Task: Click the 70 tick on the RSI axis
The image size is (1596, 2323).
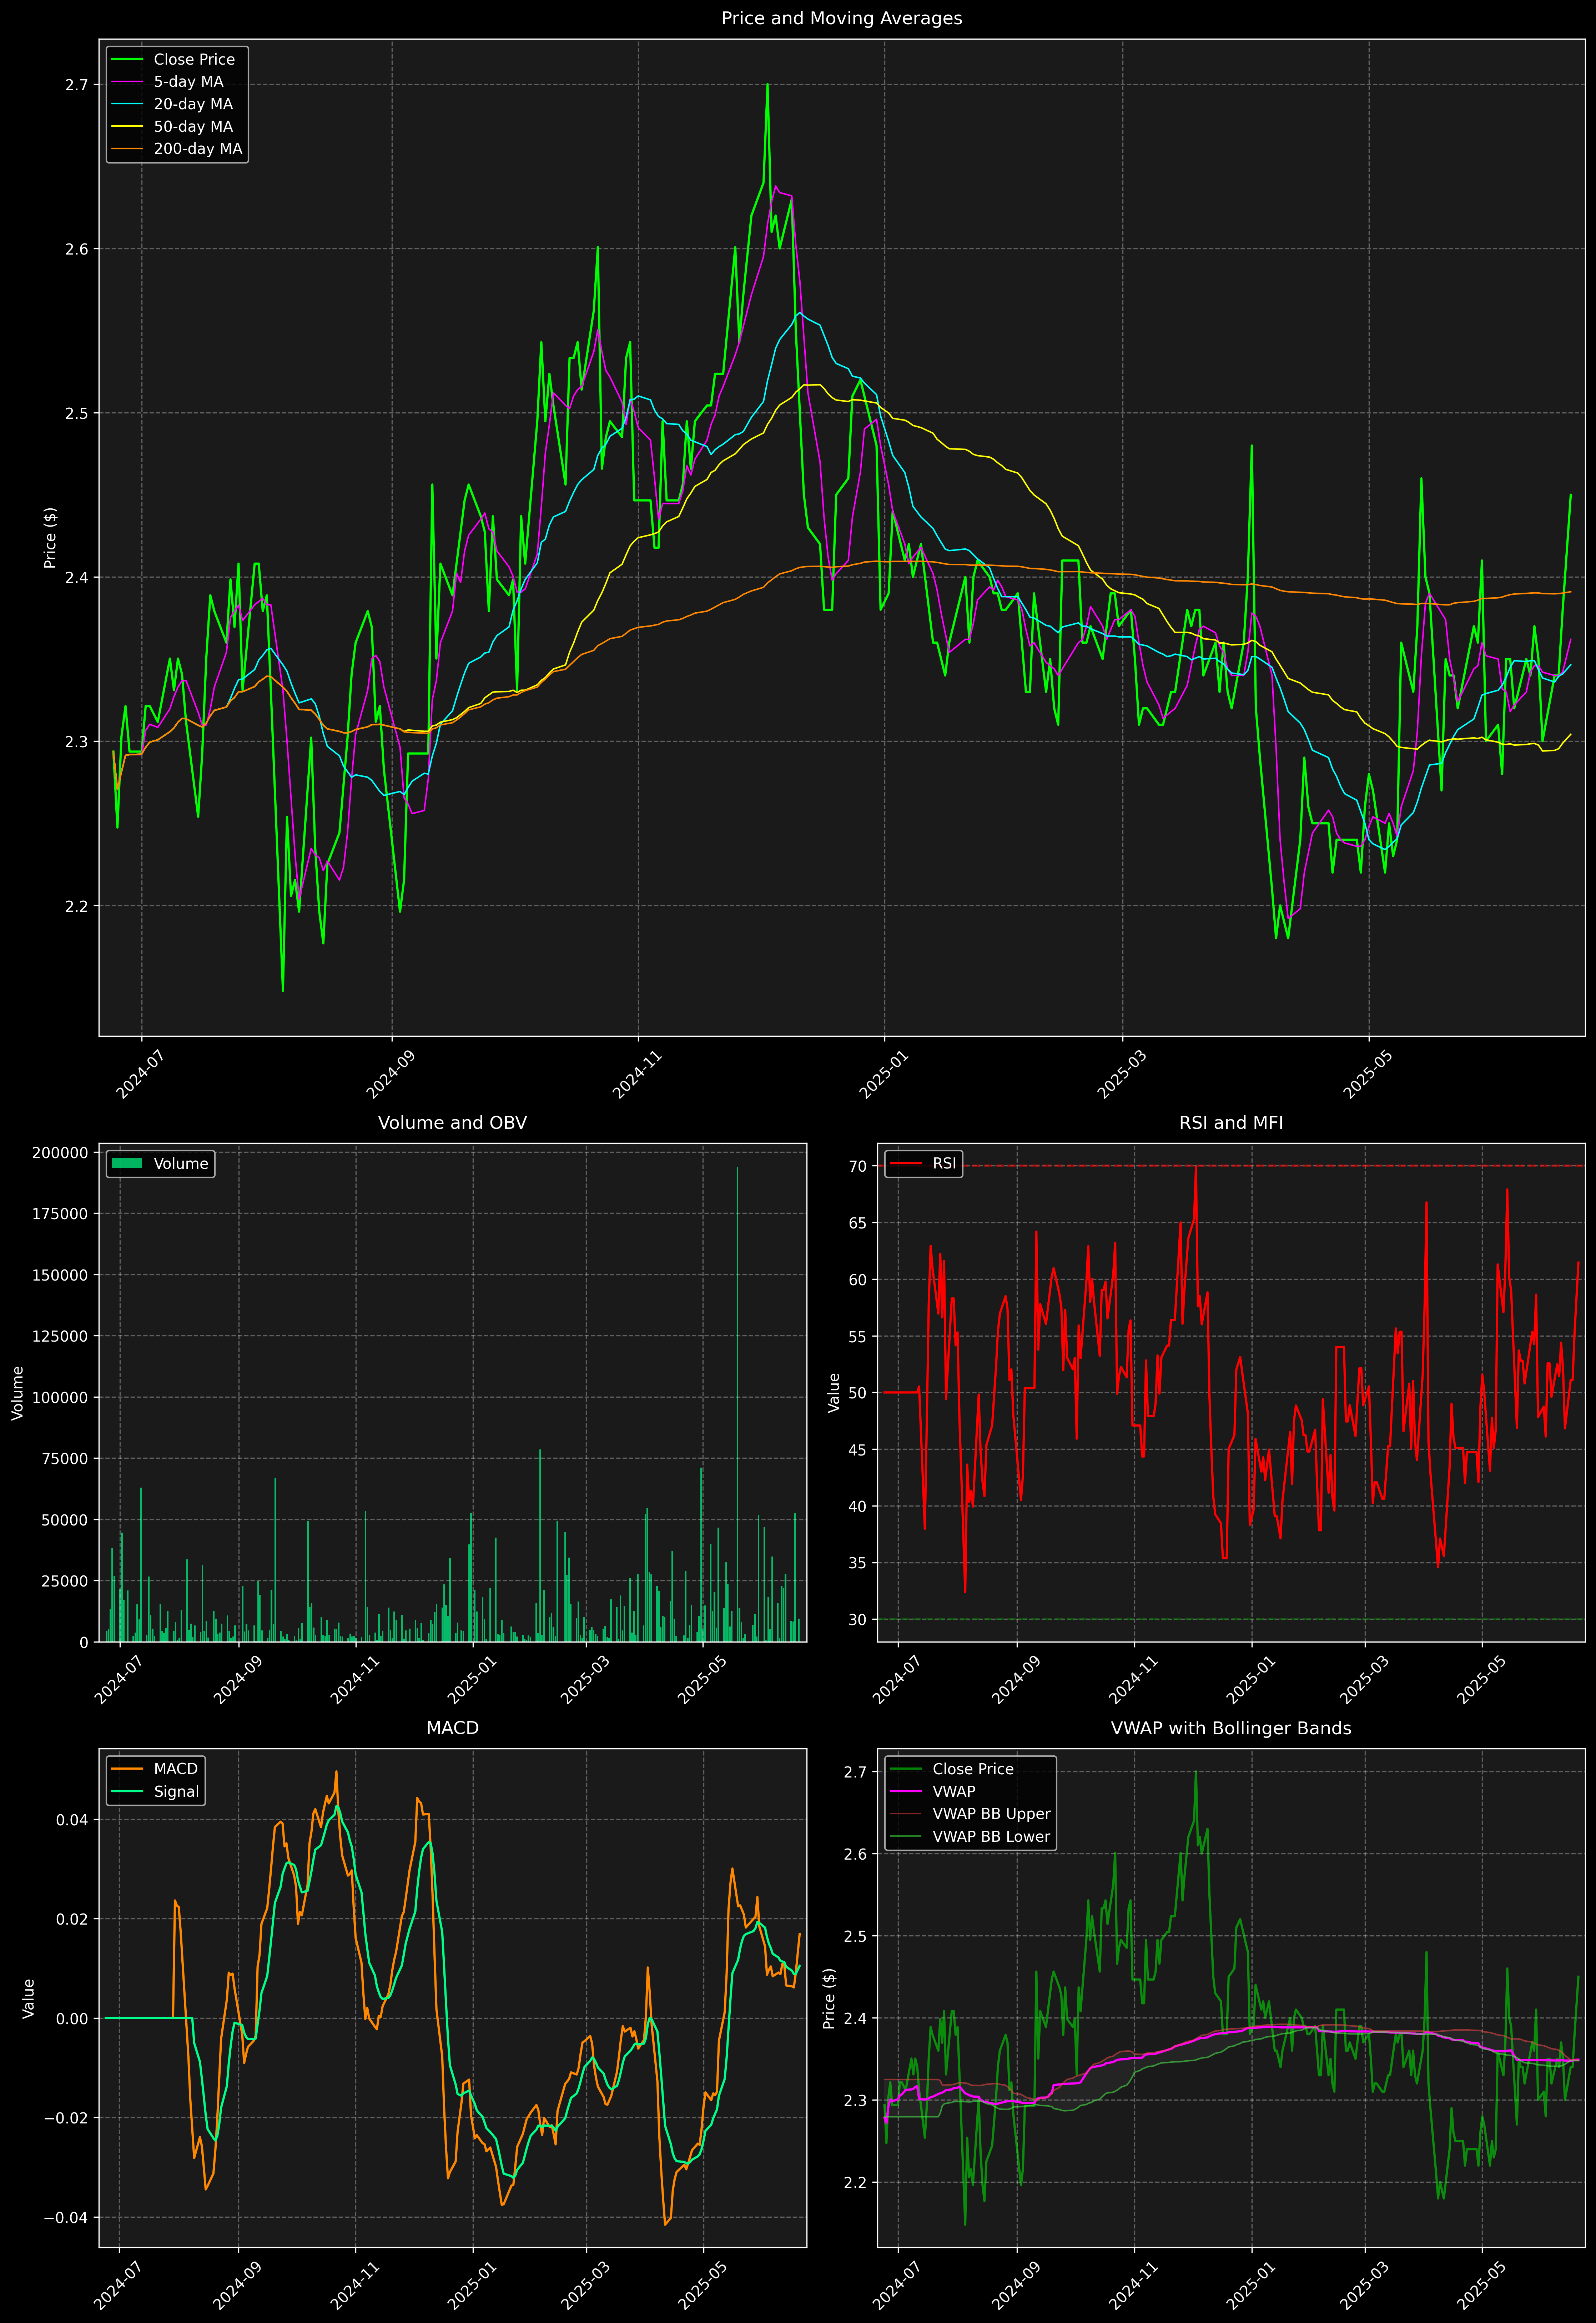Action: click(858, 1166)
